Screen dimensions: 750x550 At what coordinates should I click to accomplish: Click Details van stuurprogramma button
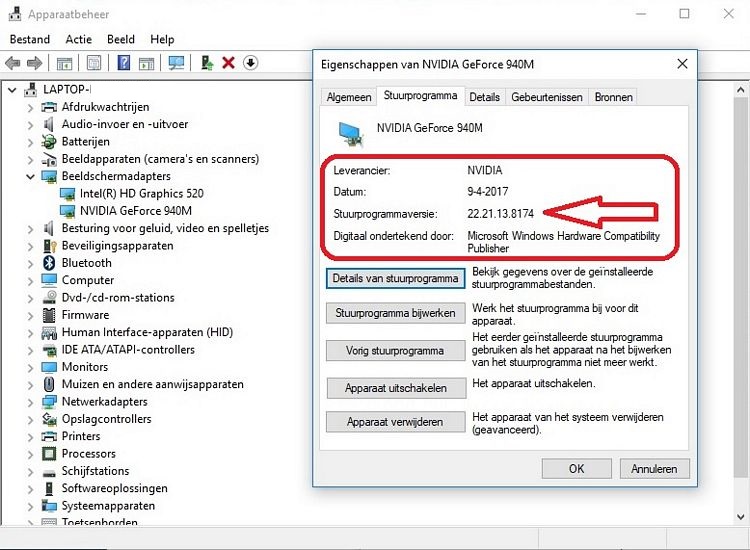[396, 278]
